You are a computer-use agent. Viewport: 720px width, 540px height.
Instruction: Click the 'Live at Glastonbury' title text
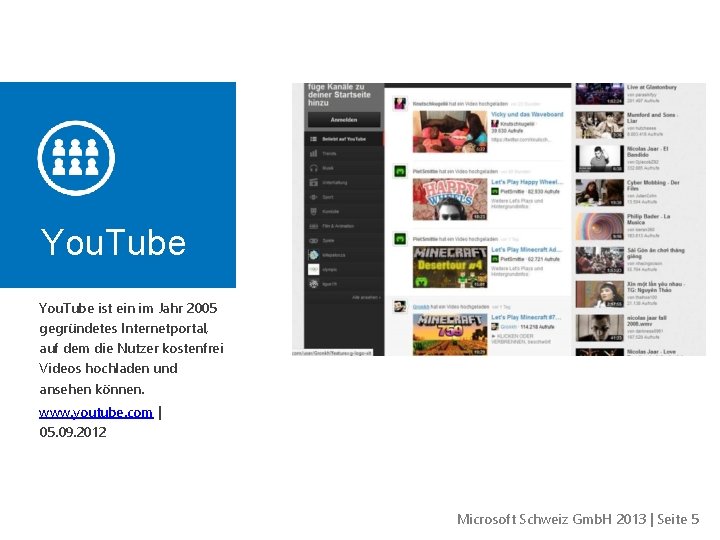tap(652, 87)
